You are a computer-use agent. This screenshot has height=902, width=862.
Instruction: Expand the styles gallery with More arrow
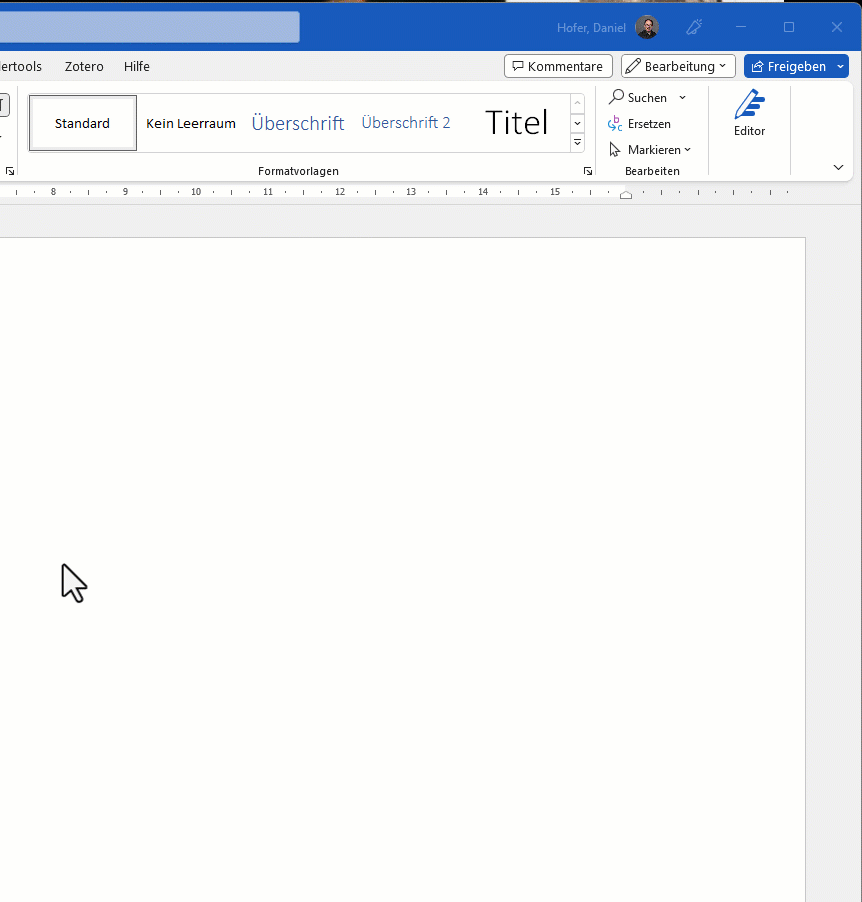click(x=578, y=143)
